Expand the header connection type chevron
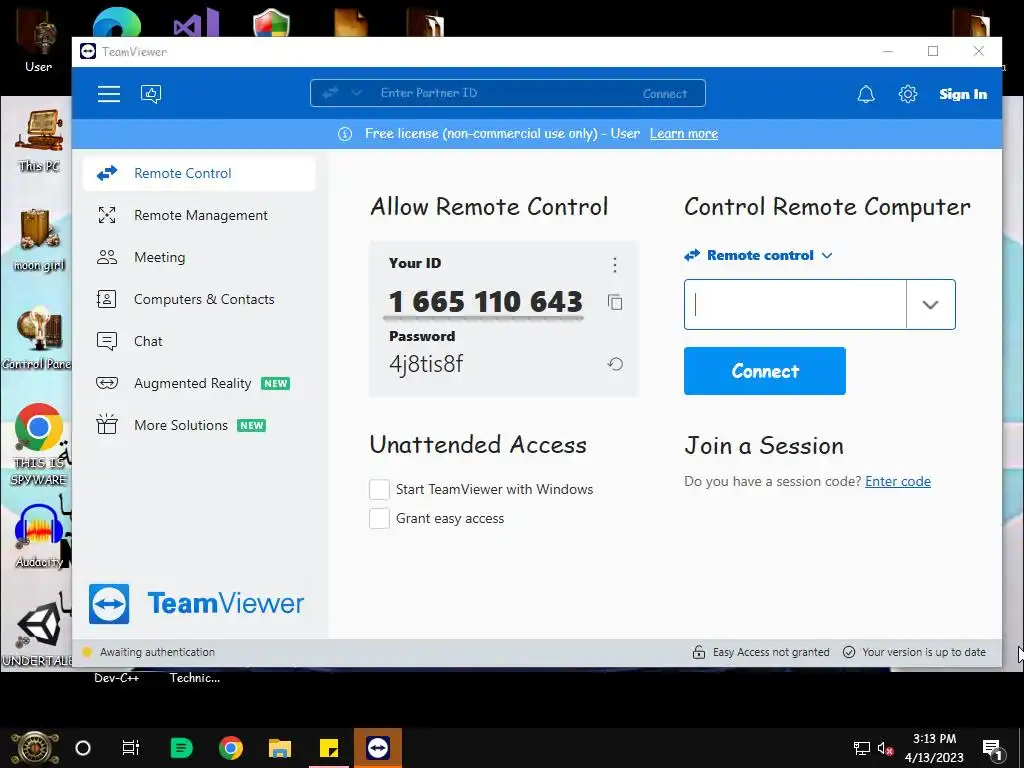This screenshot has width=1024, height=768. coord(357,93)
